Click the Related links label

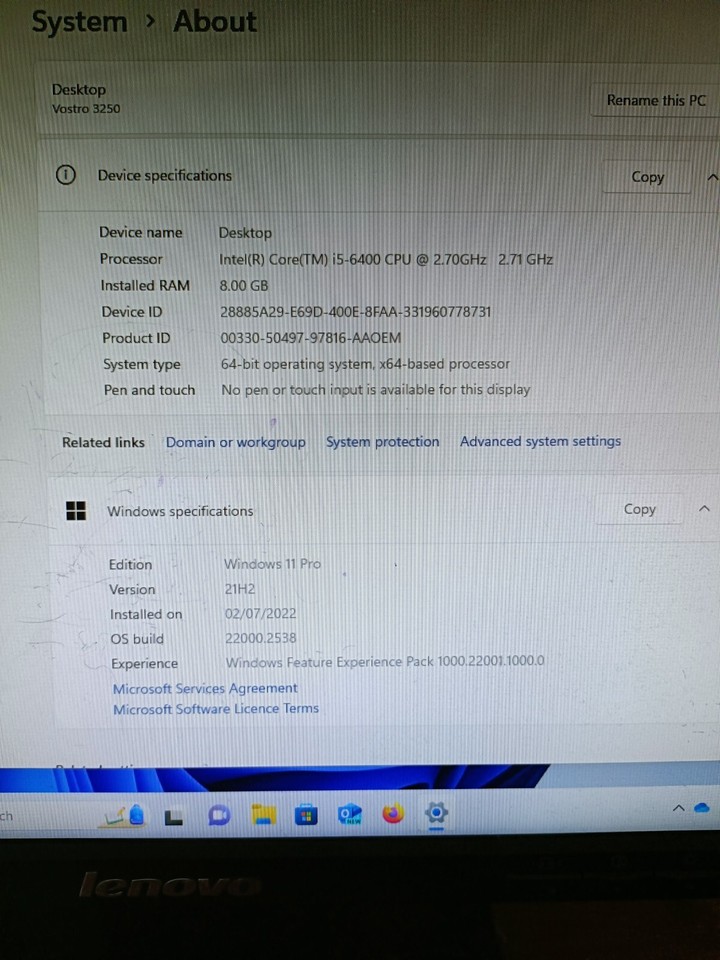click(x=103, y=442)
